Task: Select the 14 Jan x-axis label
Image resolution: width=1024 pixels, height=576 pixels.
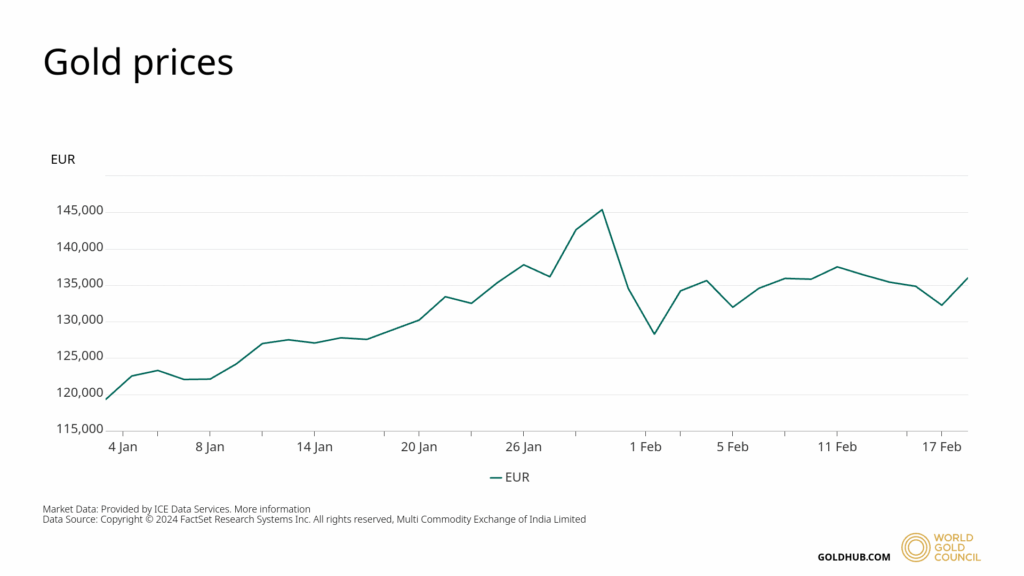Action: click(x=315, y=447)
